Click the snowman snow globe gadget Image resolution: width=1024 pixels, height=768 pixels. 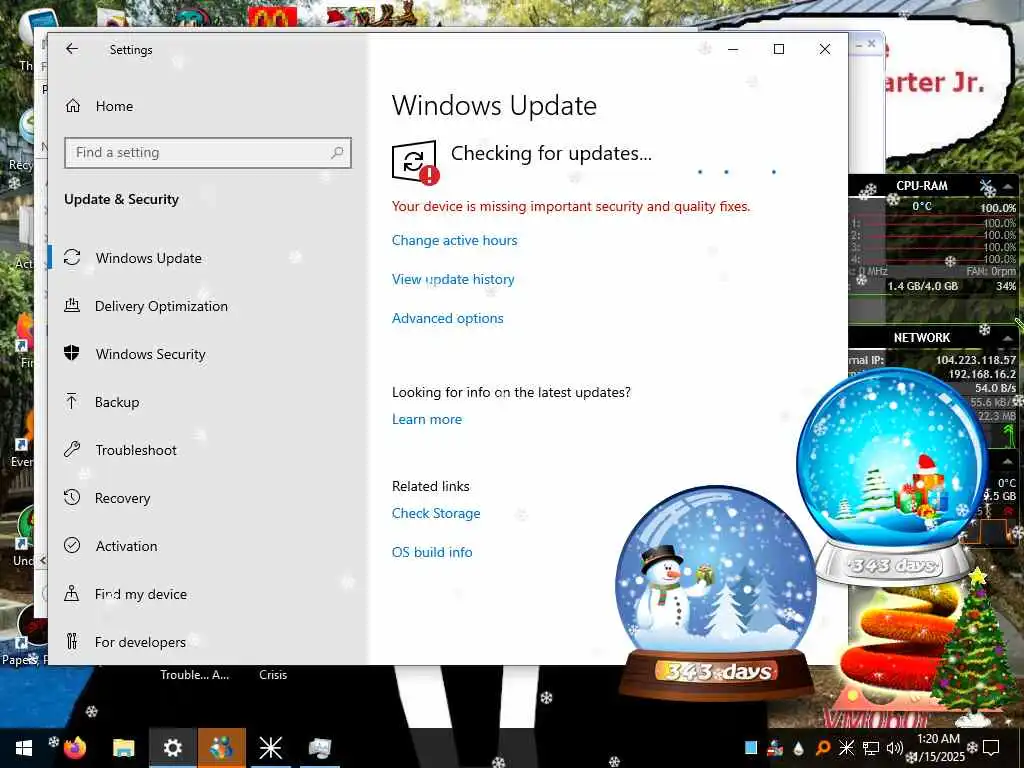click(x=716, y=592)
